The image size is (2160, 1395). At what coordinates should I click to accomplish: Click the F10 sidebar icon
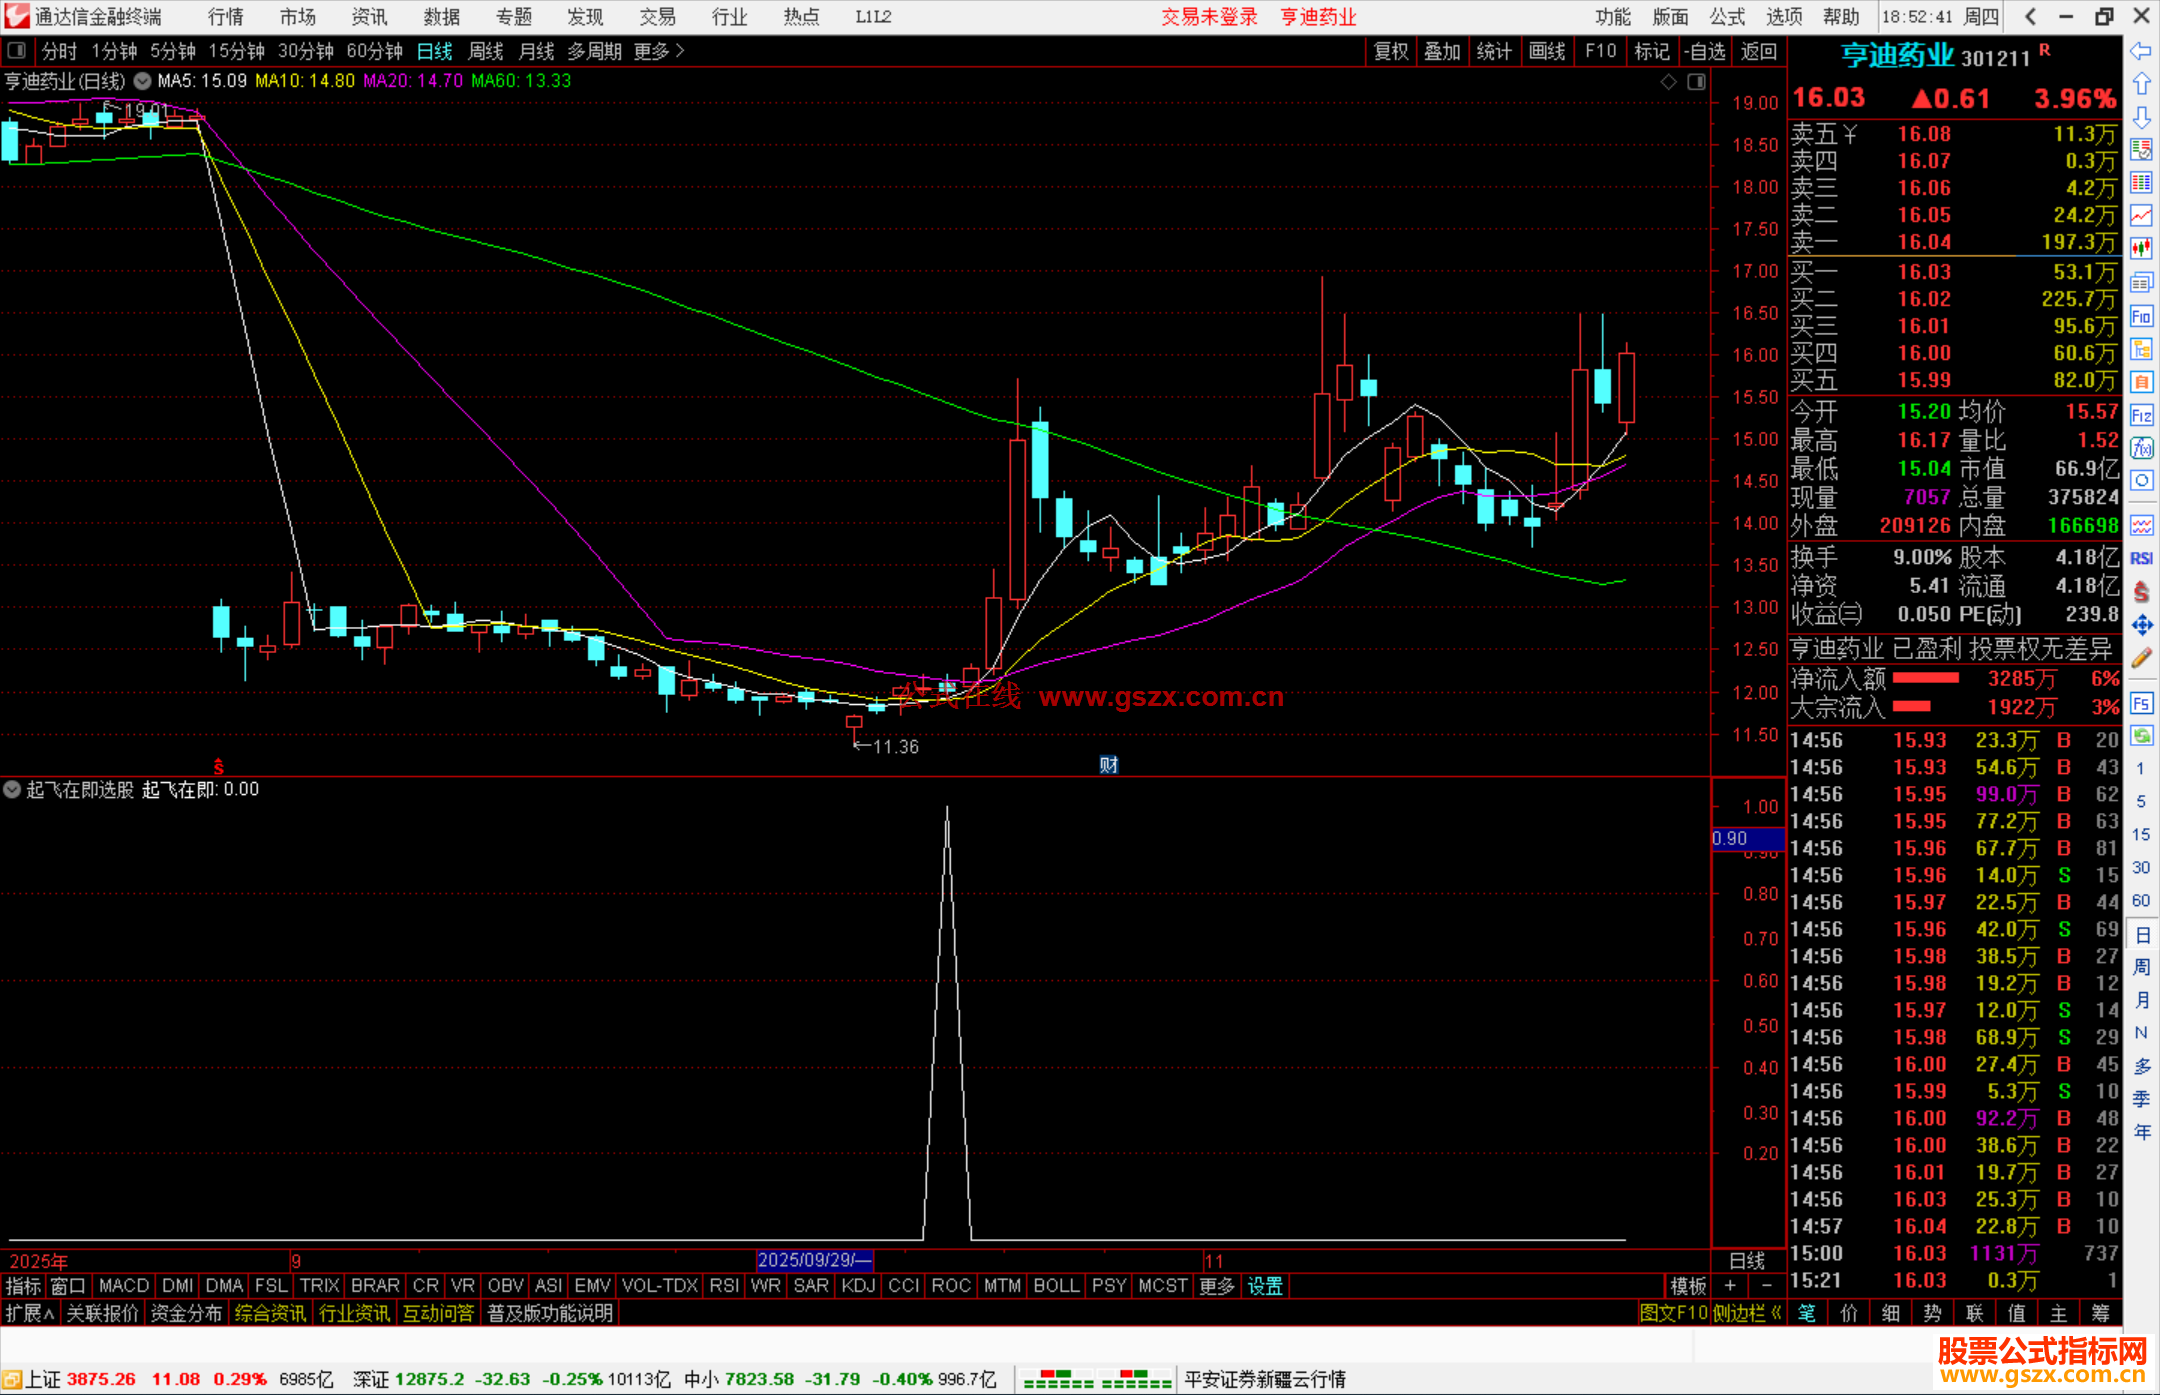click(2141, 317)
